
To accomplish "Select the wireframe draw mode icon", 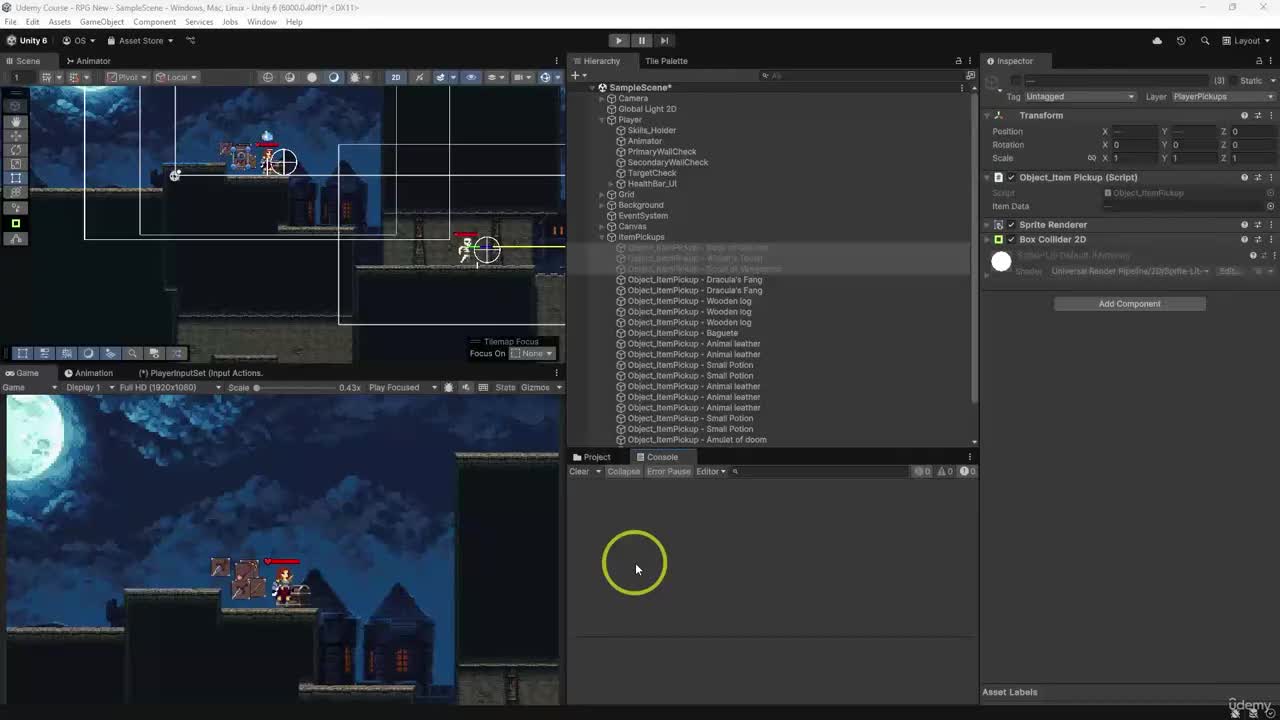I will pyautogui.click(x=268, y=77).
